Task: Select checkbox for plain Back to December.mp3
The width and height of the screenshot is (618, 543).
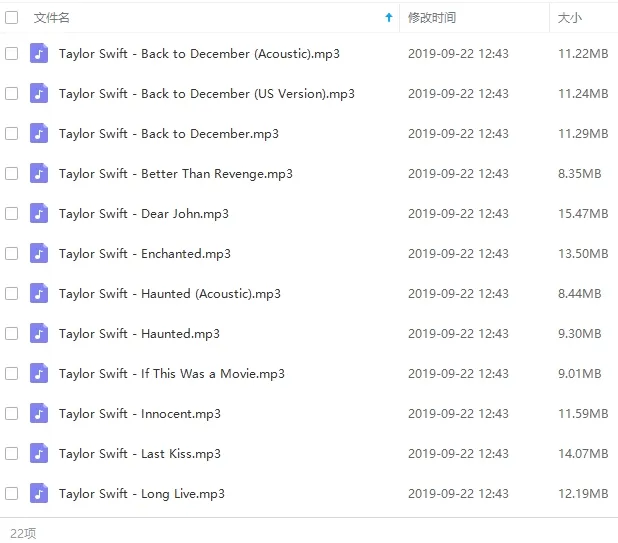Action: (11, 133)
